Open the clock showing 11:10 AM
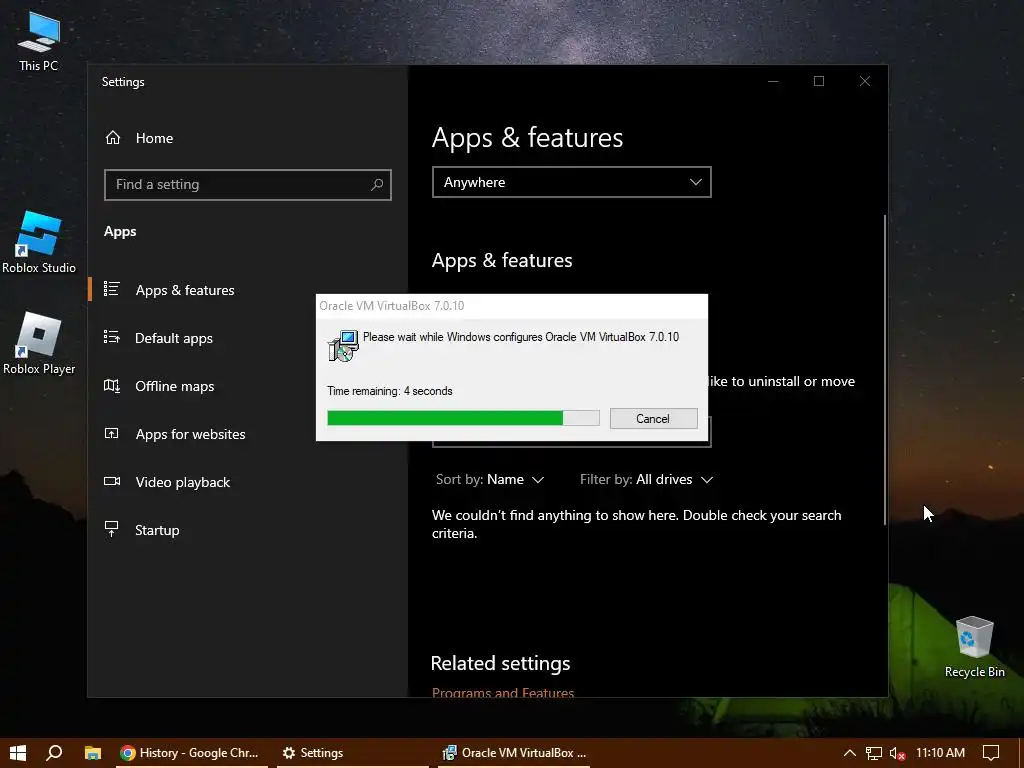This screenshot has height=768, width=1024. 940,753
